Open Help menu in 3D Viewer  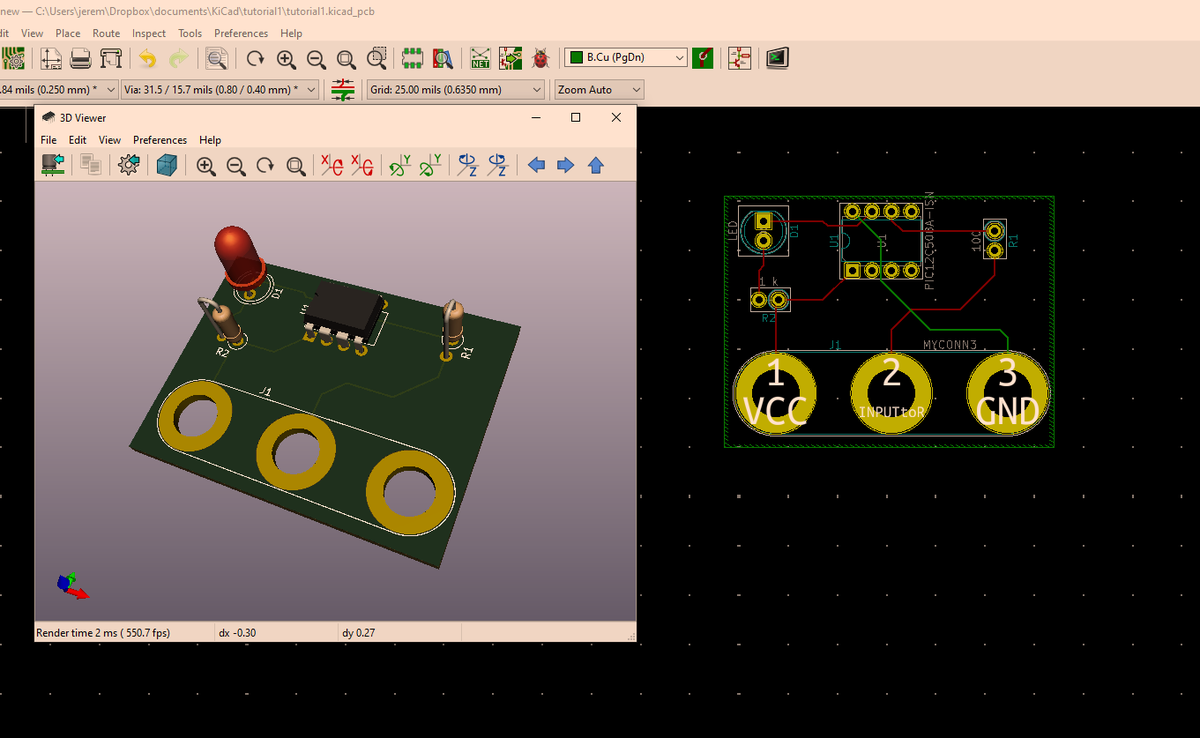pos(210,140)
